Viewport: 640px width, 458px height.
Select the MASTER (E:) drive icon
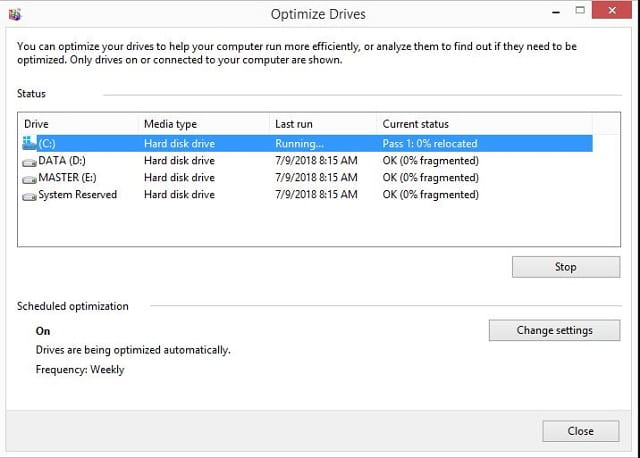[x=29, y=179]
